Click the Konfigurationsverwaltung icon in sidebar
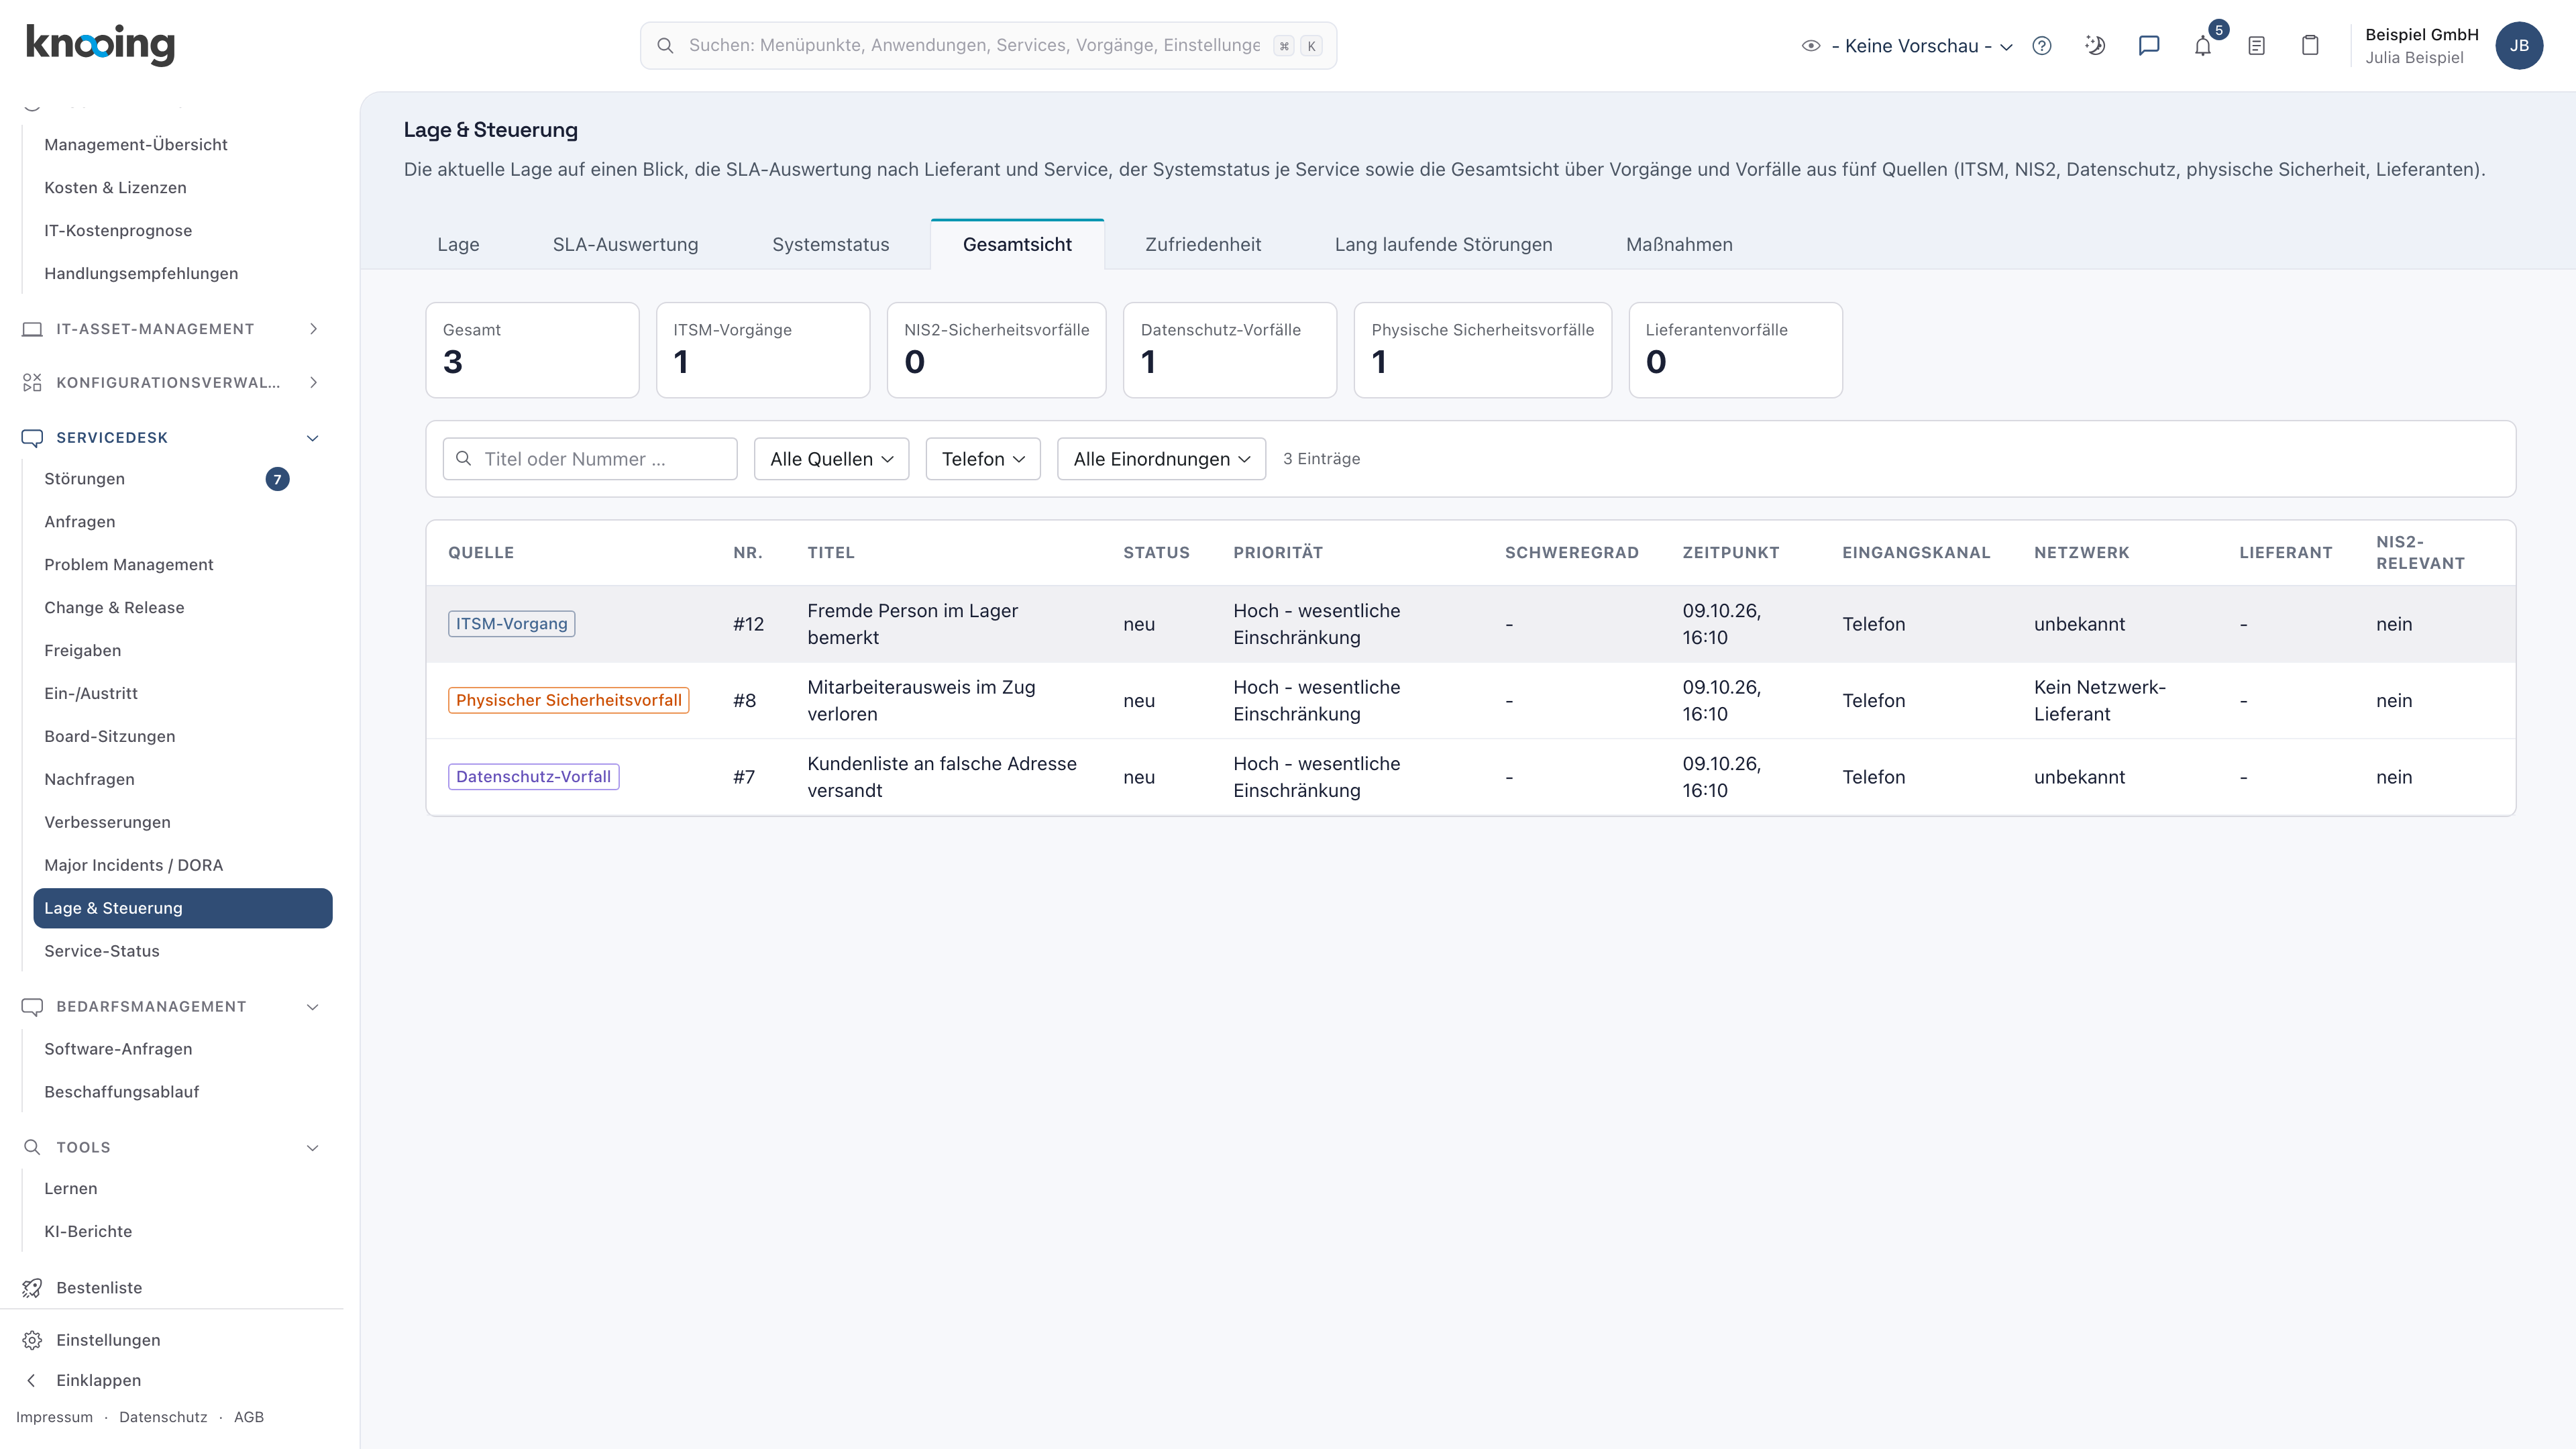The height and width of the screenshot is (1449, 2576). 32,383
